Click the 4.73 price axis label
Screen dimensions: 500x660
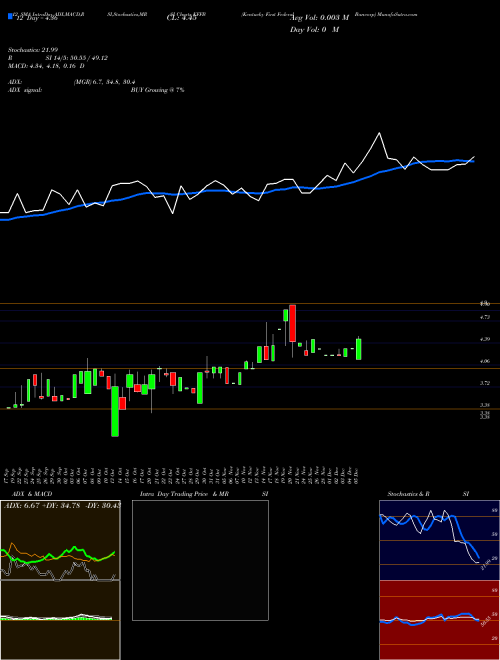484,317
